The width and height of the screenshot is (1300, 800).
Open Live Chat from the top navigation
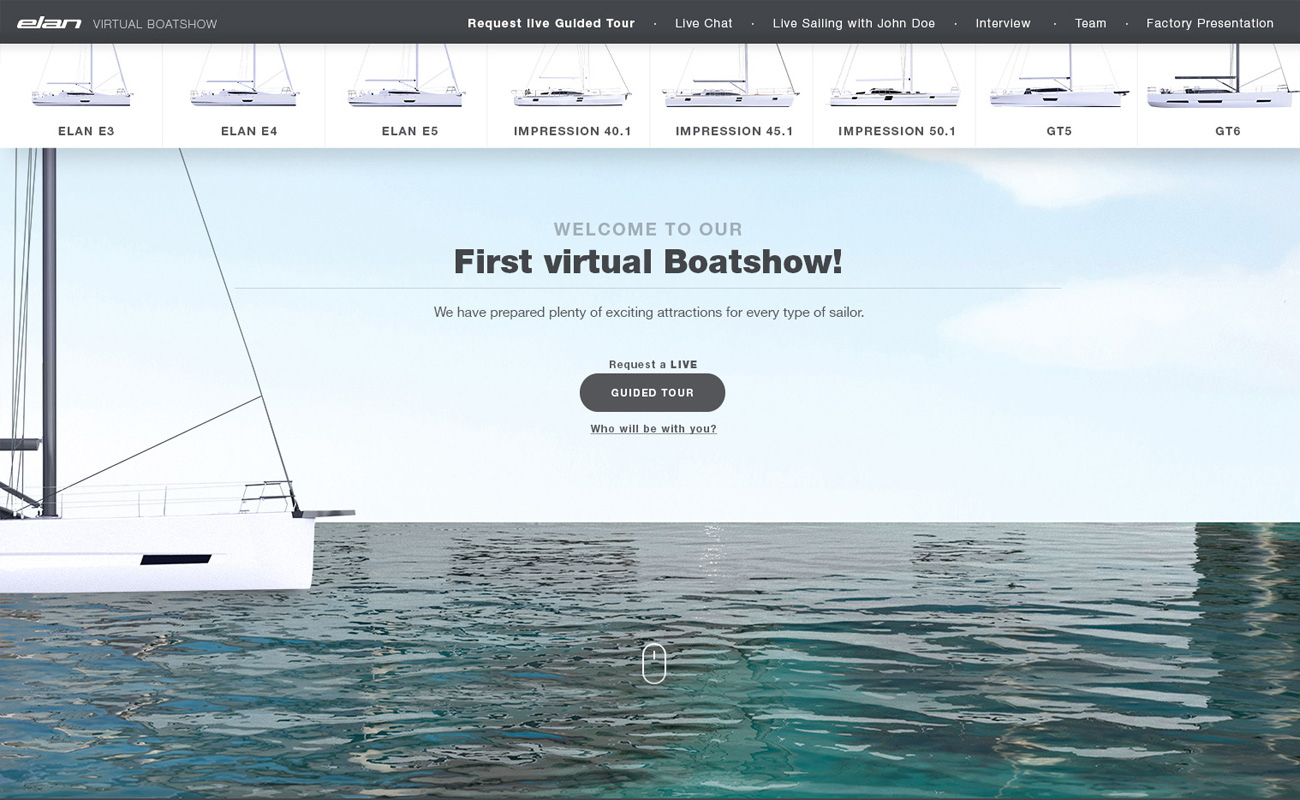tap(704, 23)
